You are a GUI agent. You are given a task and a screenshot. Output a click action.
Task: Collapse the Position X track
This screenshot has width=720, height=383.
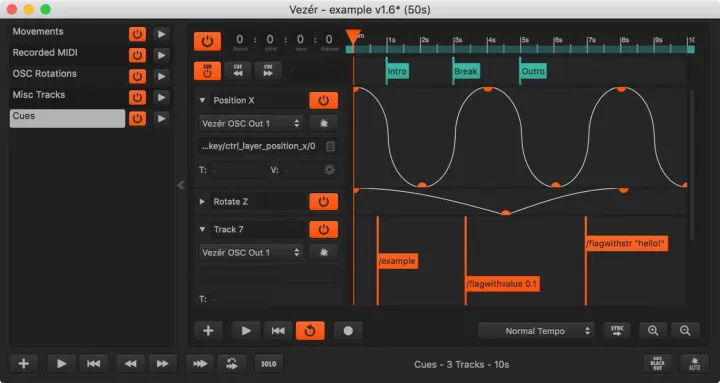click(202, 100)
